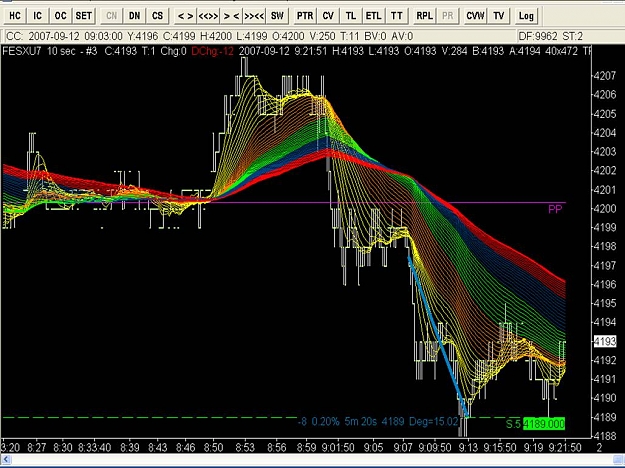This screenshot has width=625, height=468.
Task: Click the green 4189.000 price label
Action: click(x=544, y=423)
